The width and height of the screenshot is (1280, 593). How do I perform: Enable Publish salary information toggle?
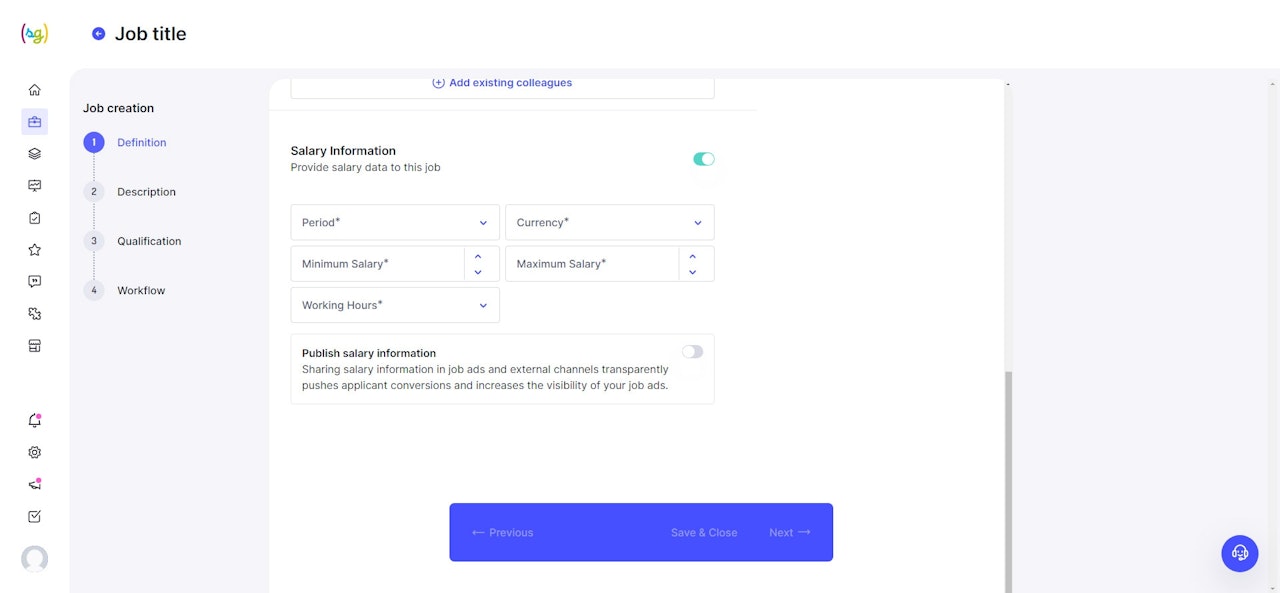point(692,352)
